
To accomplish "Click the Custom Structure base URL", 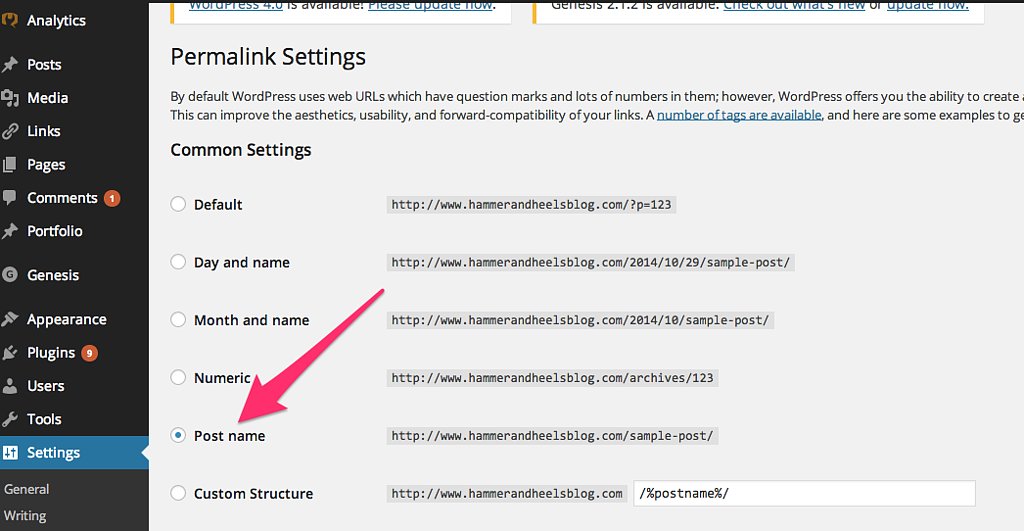I will tap(507, 494).
